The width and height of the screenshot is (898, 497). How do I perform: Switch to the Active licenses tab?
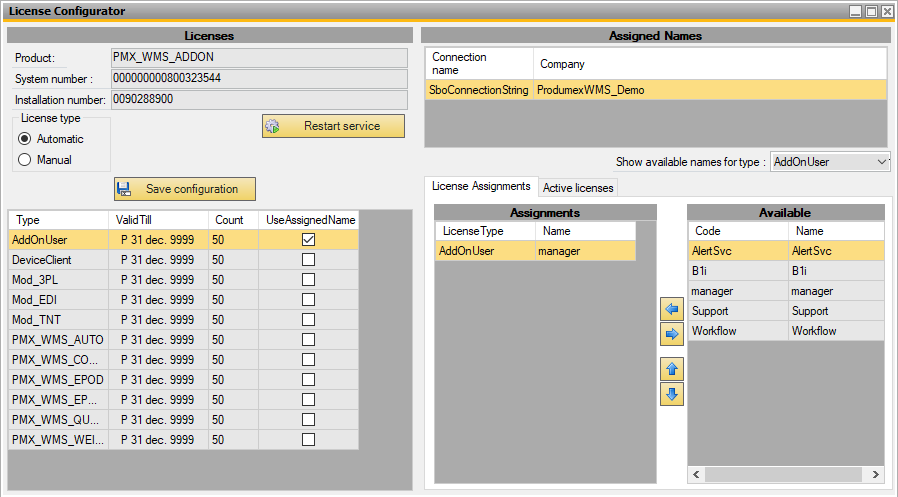click(x=578, y=188)
